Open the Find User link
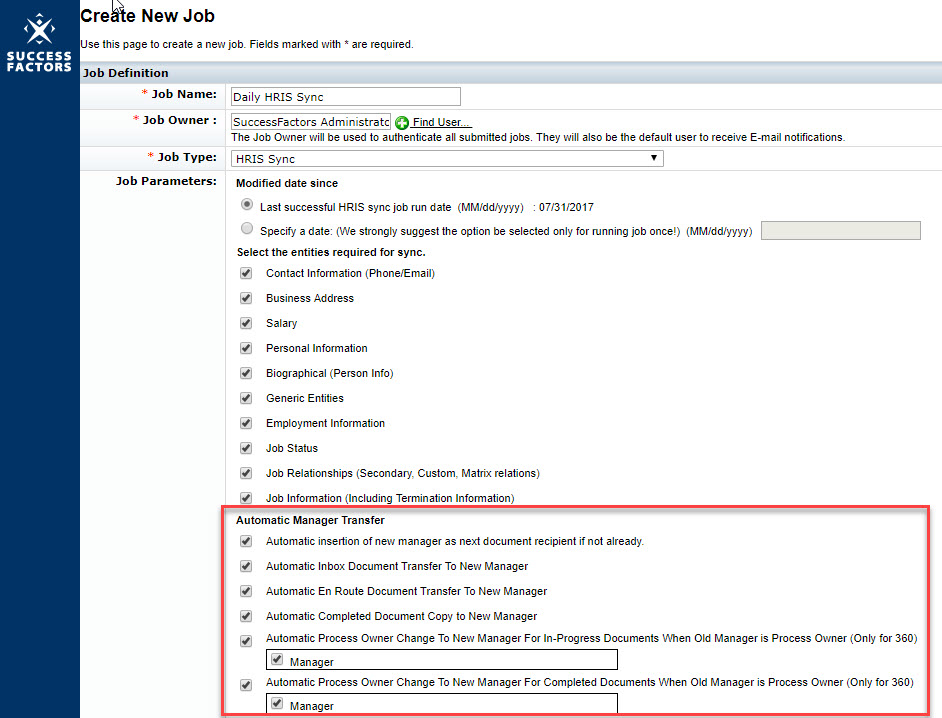942x718 pixels. [x=441, y=122]
